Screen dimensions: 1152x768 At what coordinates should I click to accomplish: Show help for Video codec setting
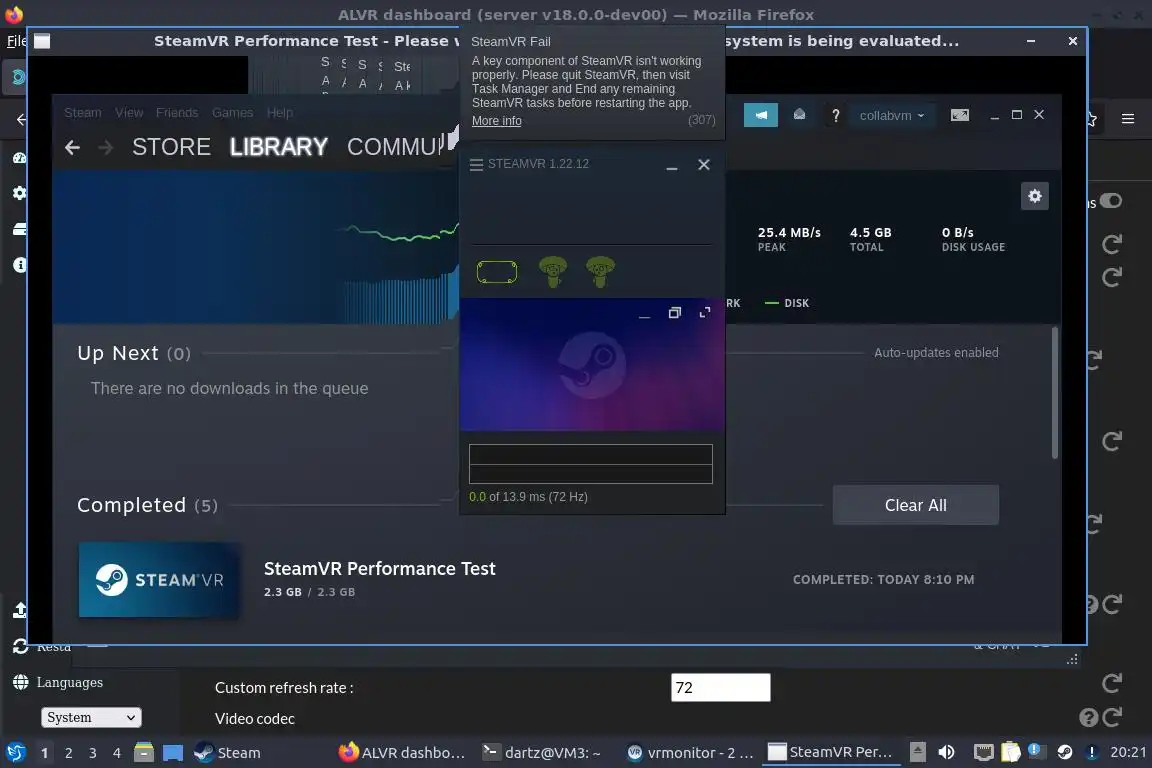coord(1088,717)
